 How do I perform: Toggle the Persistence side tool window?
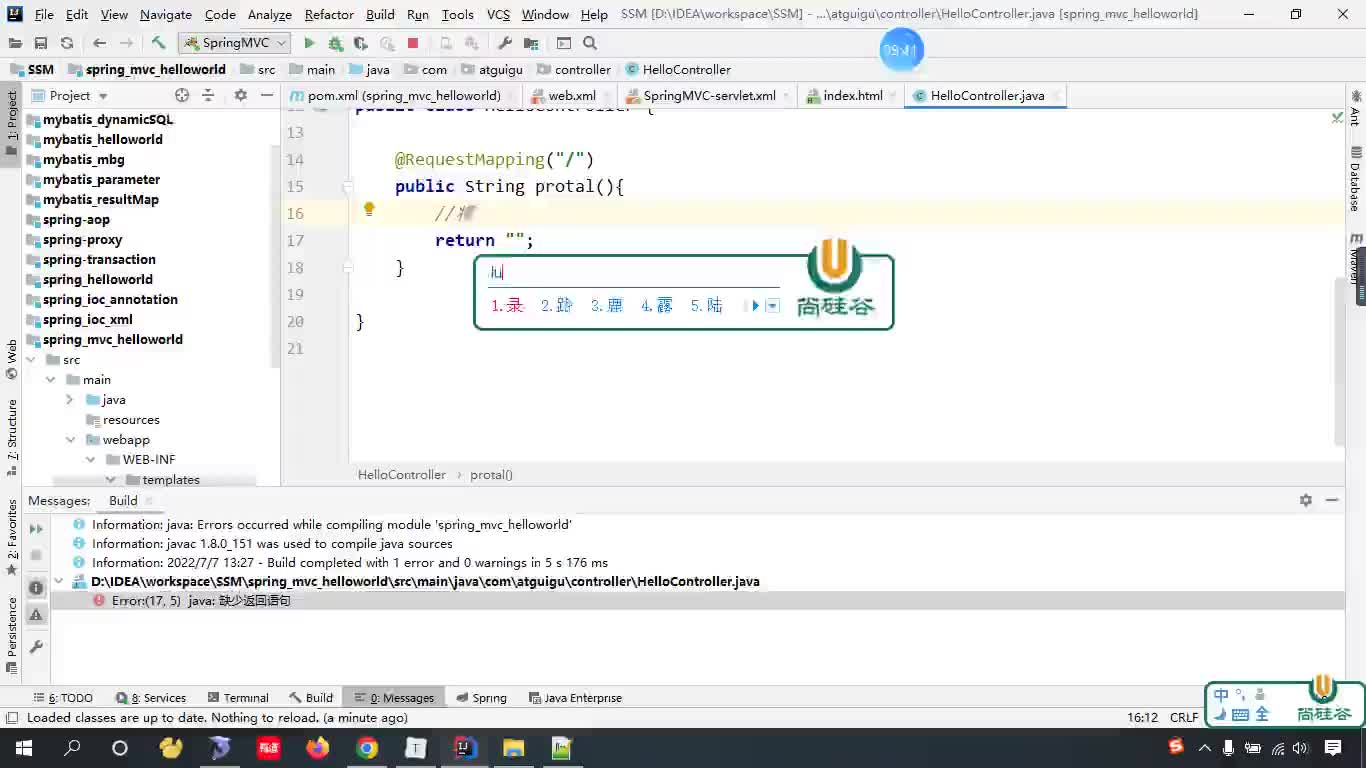11,635
